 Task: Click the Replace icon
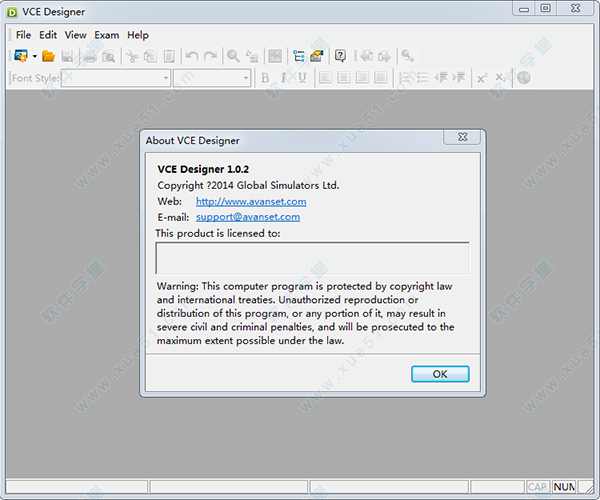tap(252, 56)
